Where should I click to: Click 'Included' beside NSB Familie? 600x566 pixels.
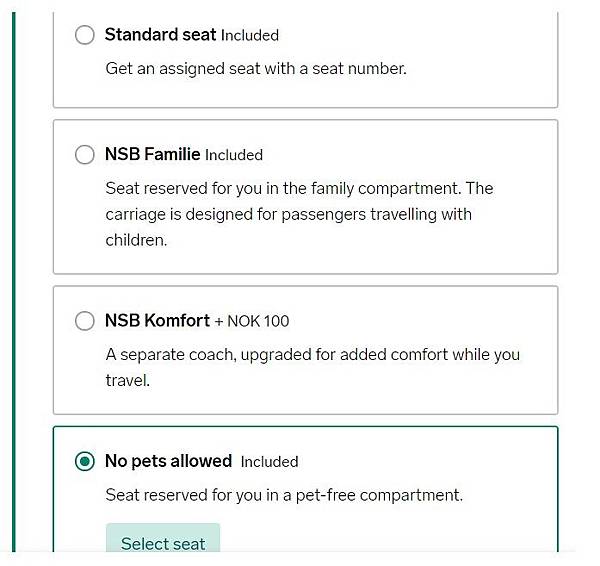[x=234, y=155]
